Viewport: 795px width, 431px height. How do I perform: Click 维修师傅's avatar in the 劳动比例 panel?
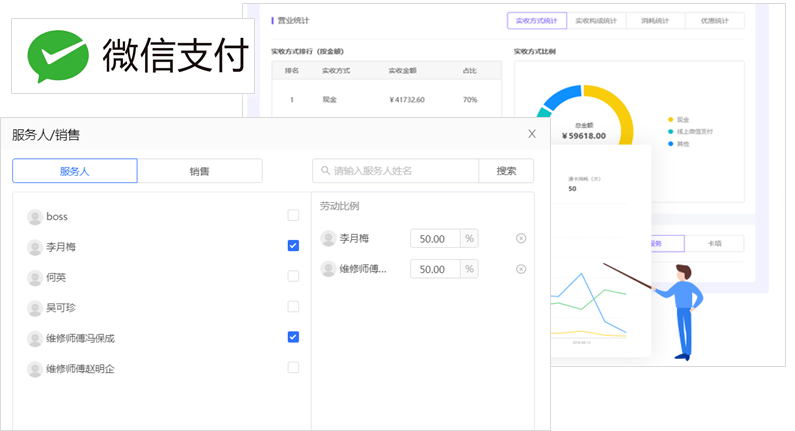click(329, 269)
